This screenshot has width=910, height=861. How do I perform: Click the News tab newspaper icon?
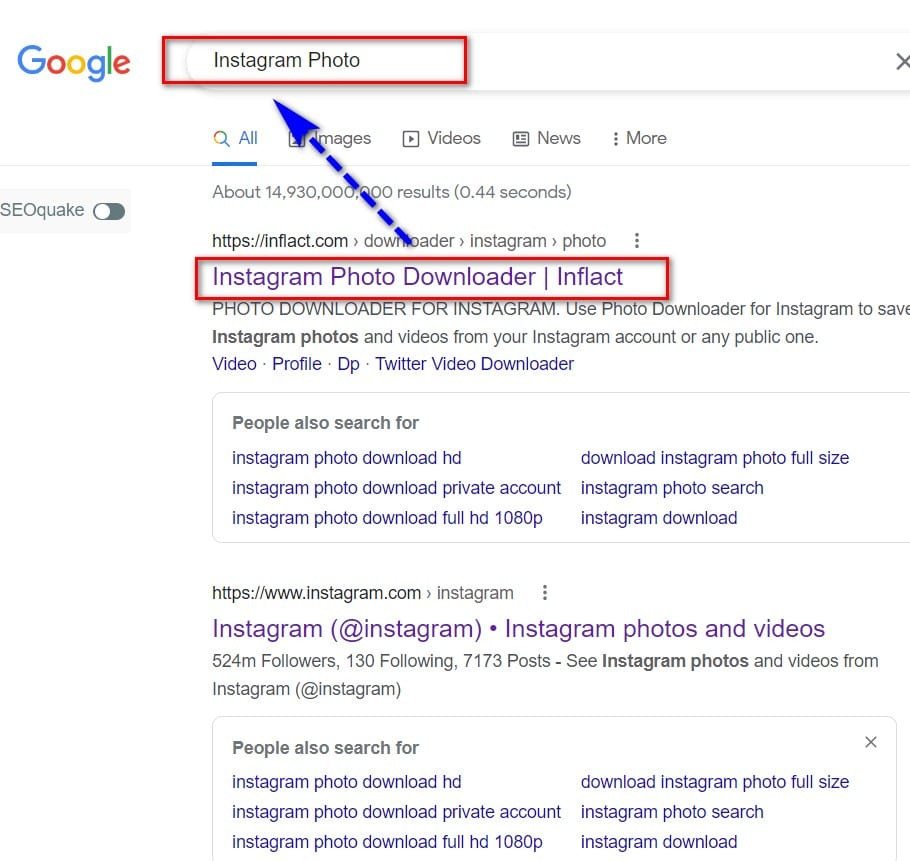[x=521, y=139]
